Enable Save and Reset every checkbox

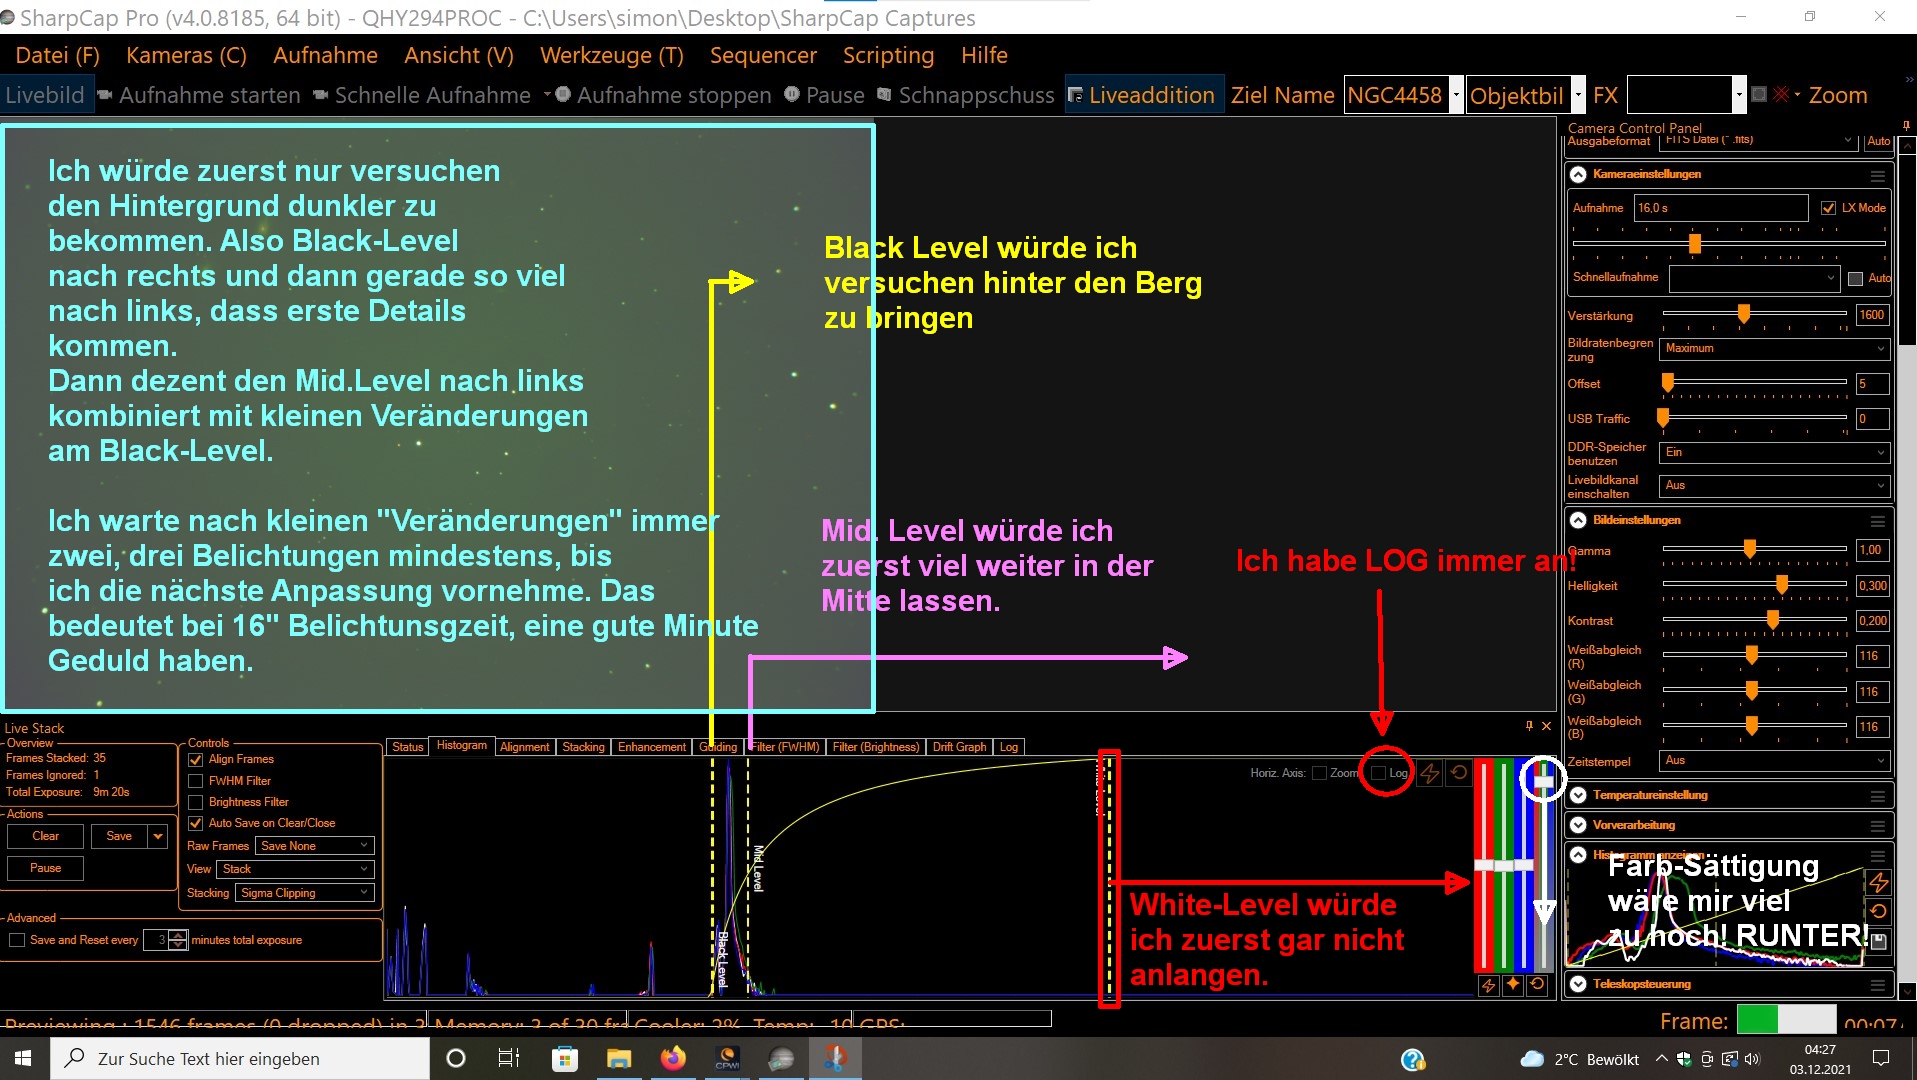17,941
